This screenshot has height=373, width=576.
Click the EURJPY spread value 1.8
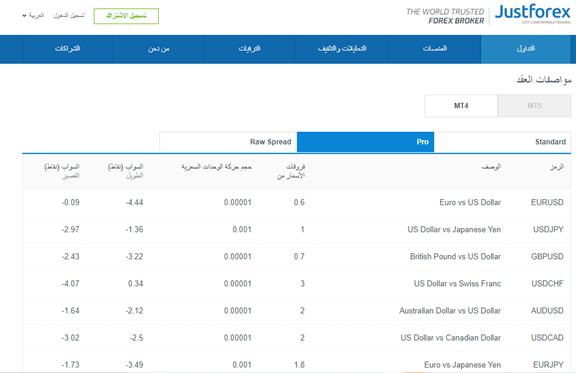[299, 365]
